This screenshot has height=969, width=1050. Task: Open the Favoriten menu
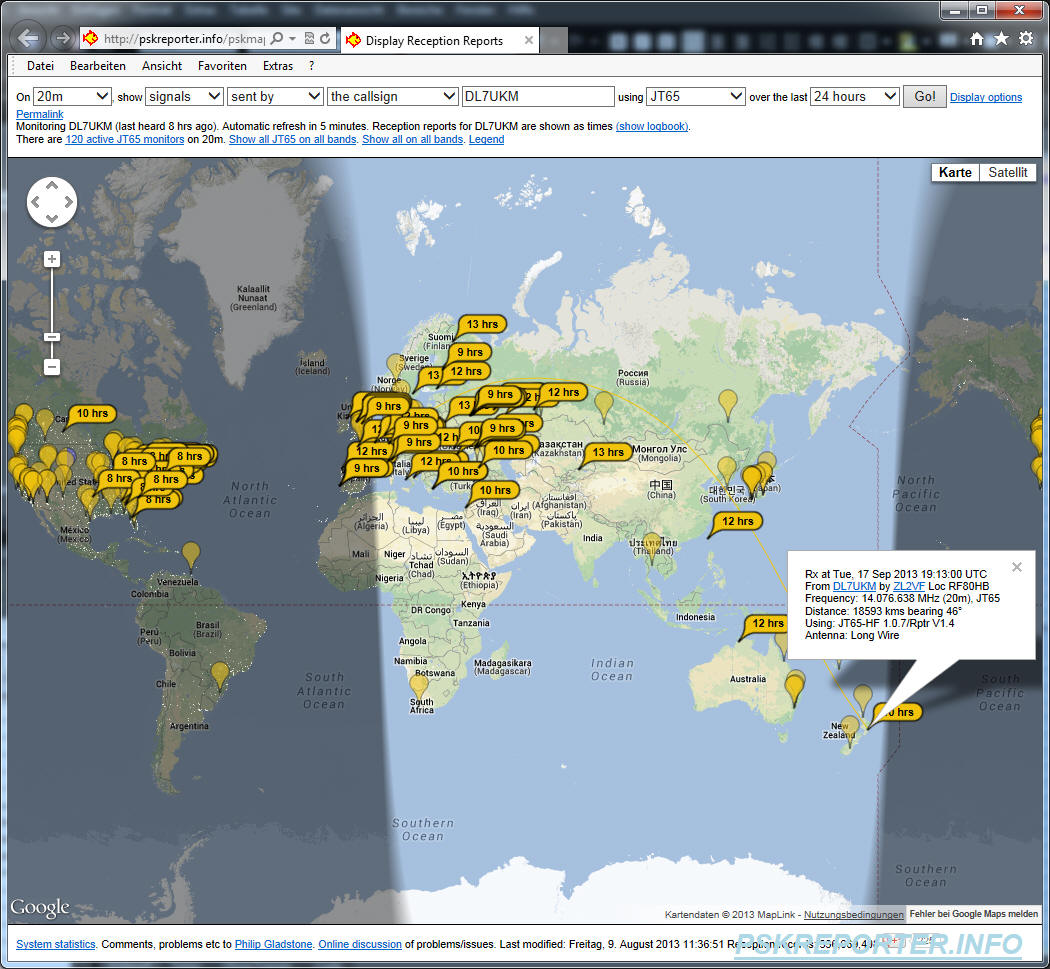click(222, 66)
